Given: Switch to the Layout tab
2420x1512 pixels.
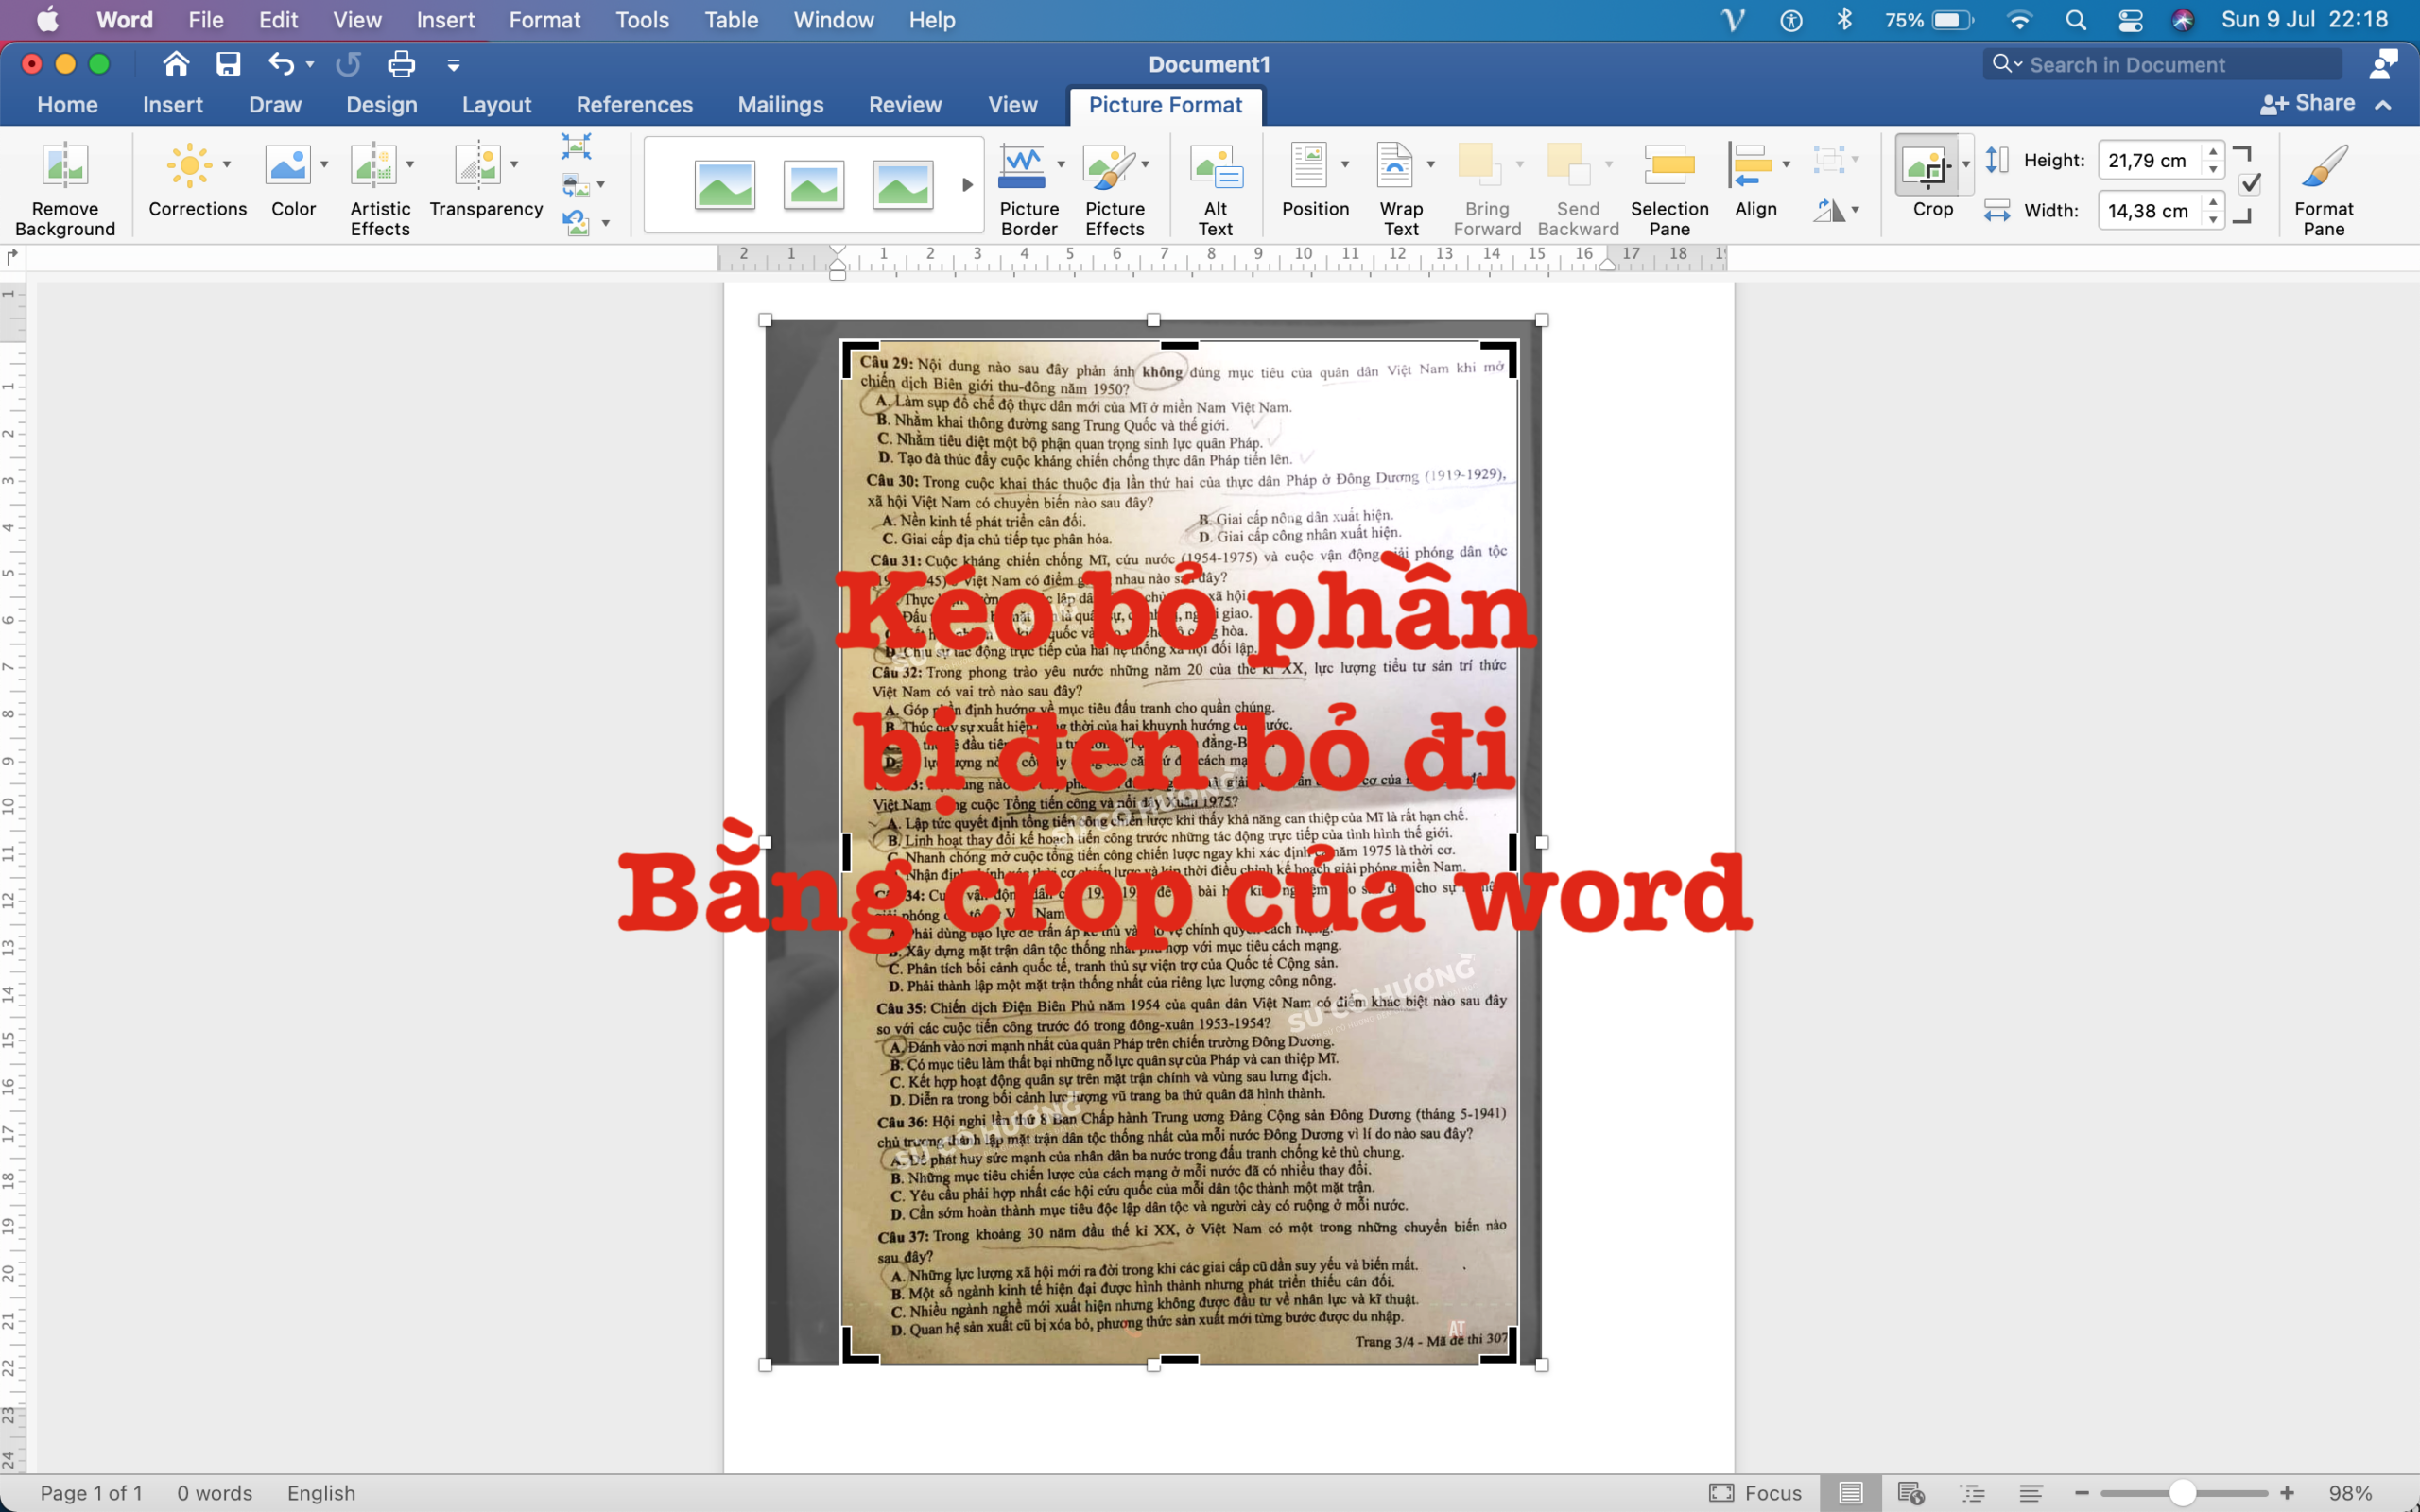Looking at the screenshot, I should tap(496, 105).
